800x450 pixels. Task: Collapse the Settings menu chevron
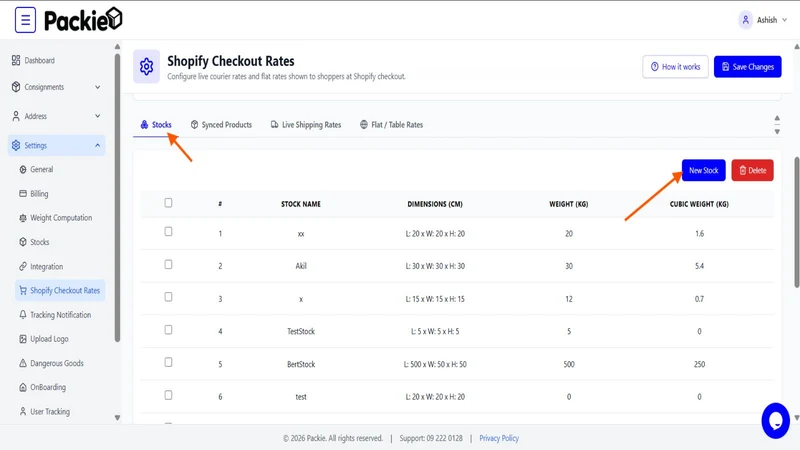pyautogui.click(x=97, y=145)
